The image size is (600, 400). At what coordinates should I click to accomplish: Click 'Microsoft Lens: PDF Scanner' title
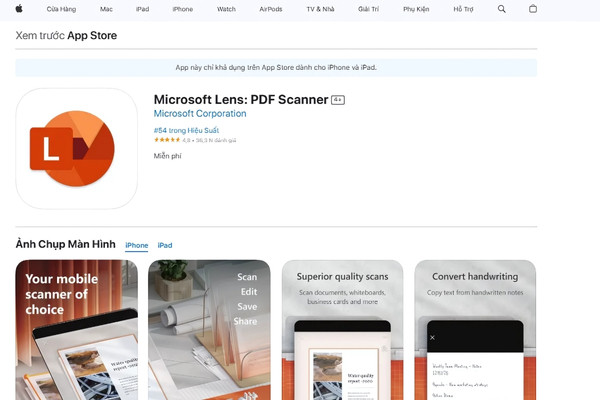point(241,100)
